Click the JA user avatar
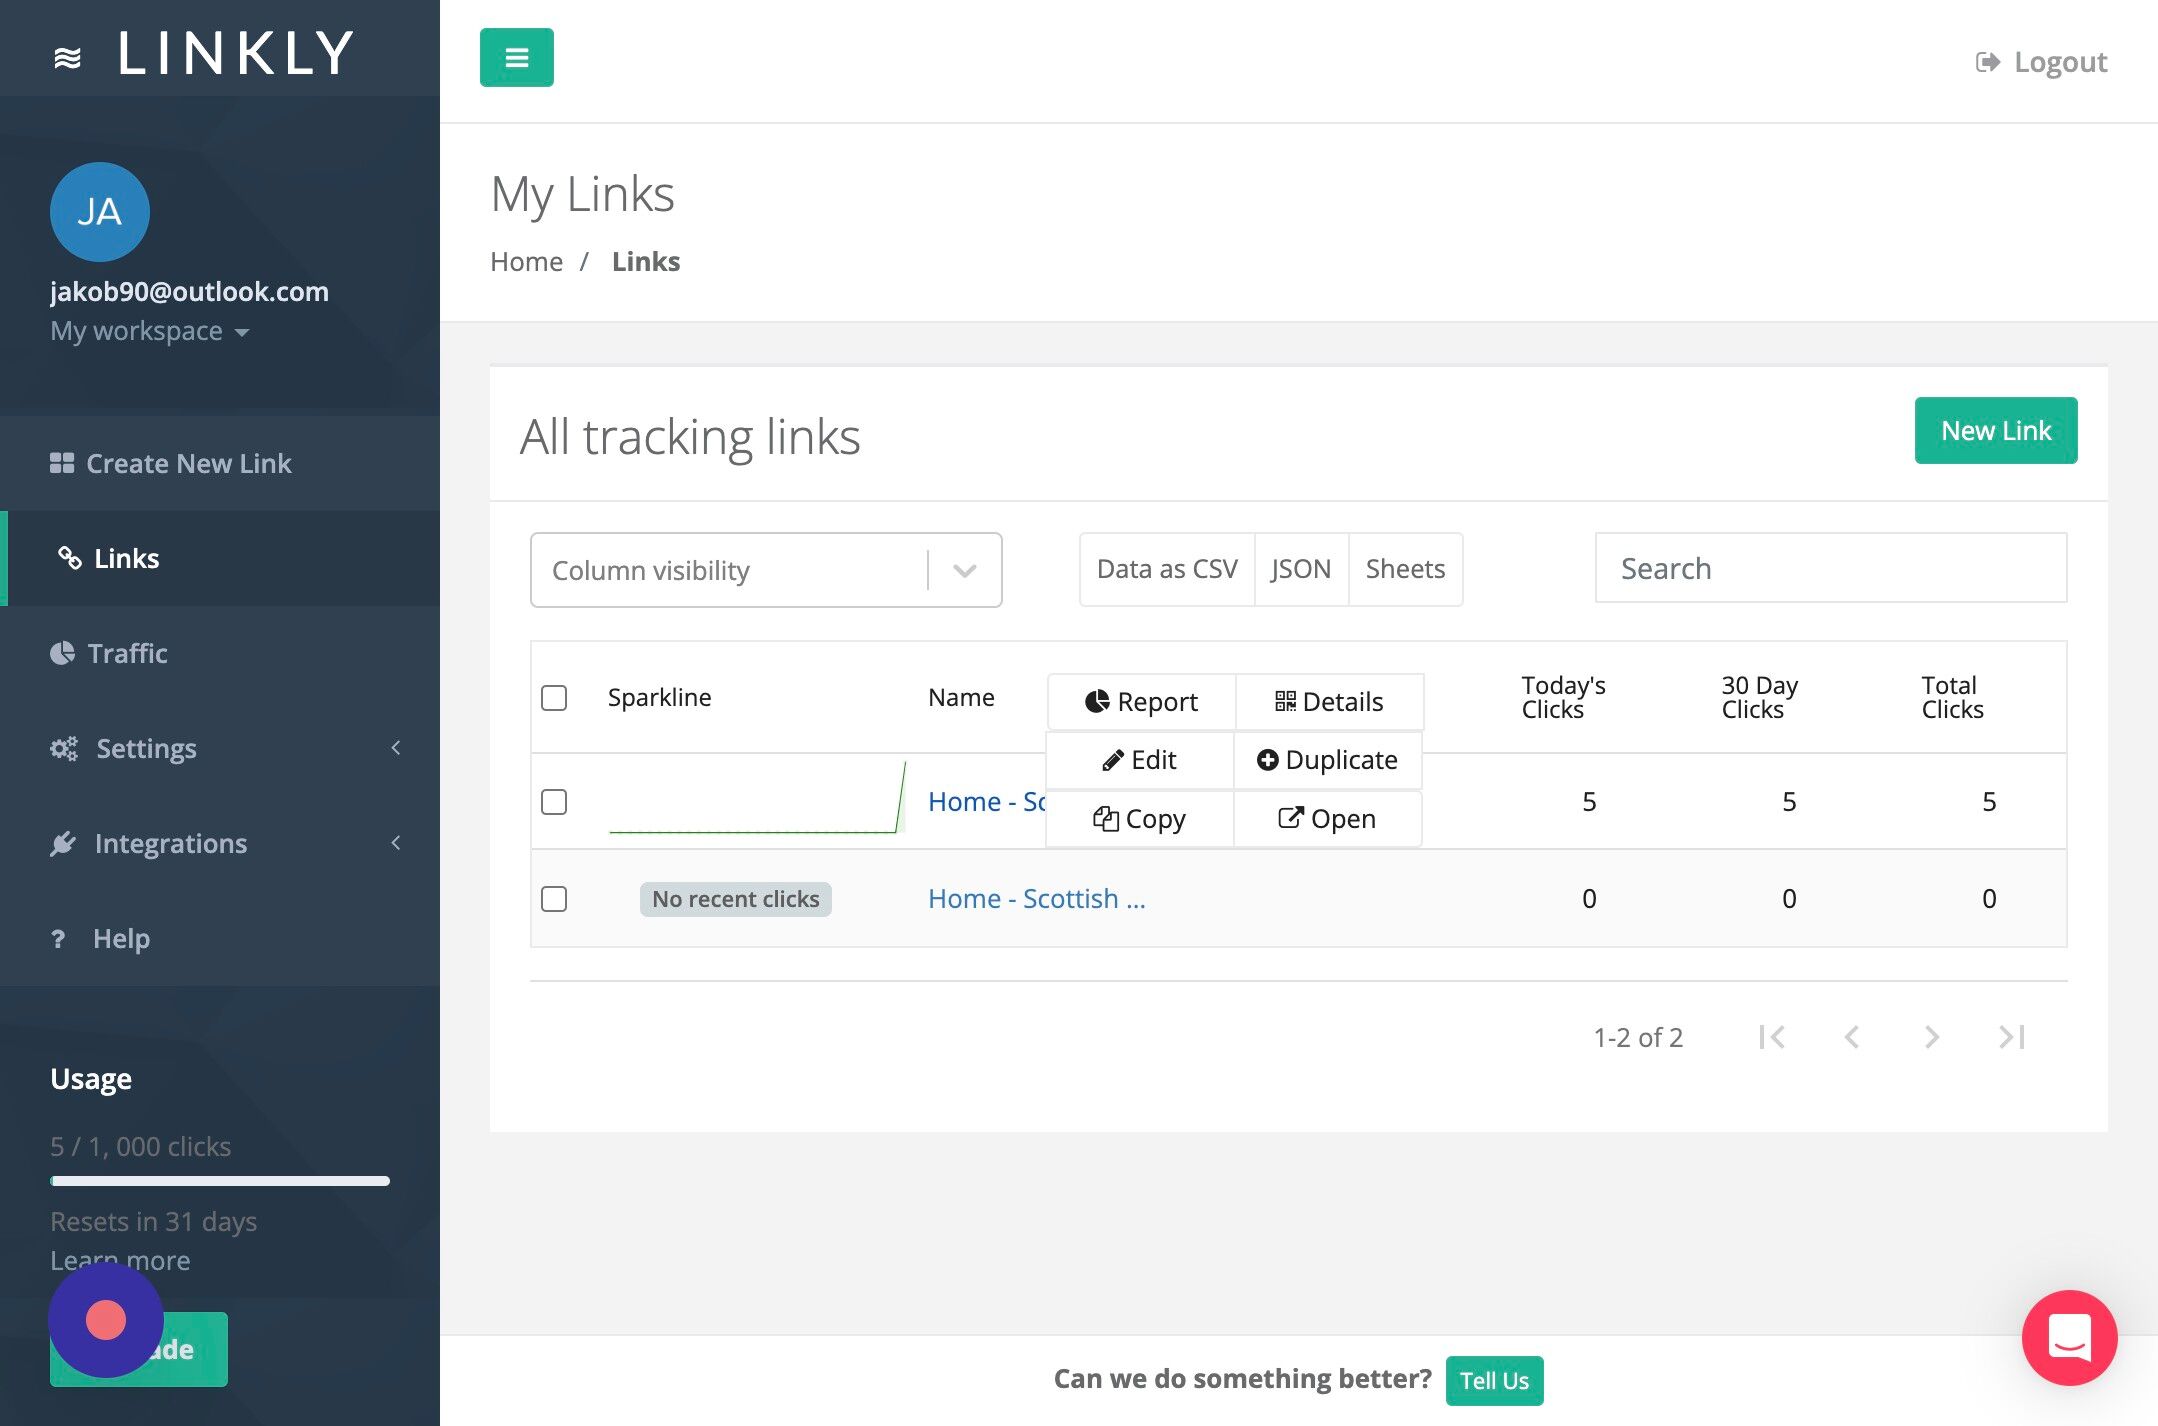The image size is (2158, 1426). coord(99,212)
